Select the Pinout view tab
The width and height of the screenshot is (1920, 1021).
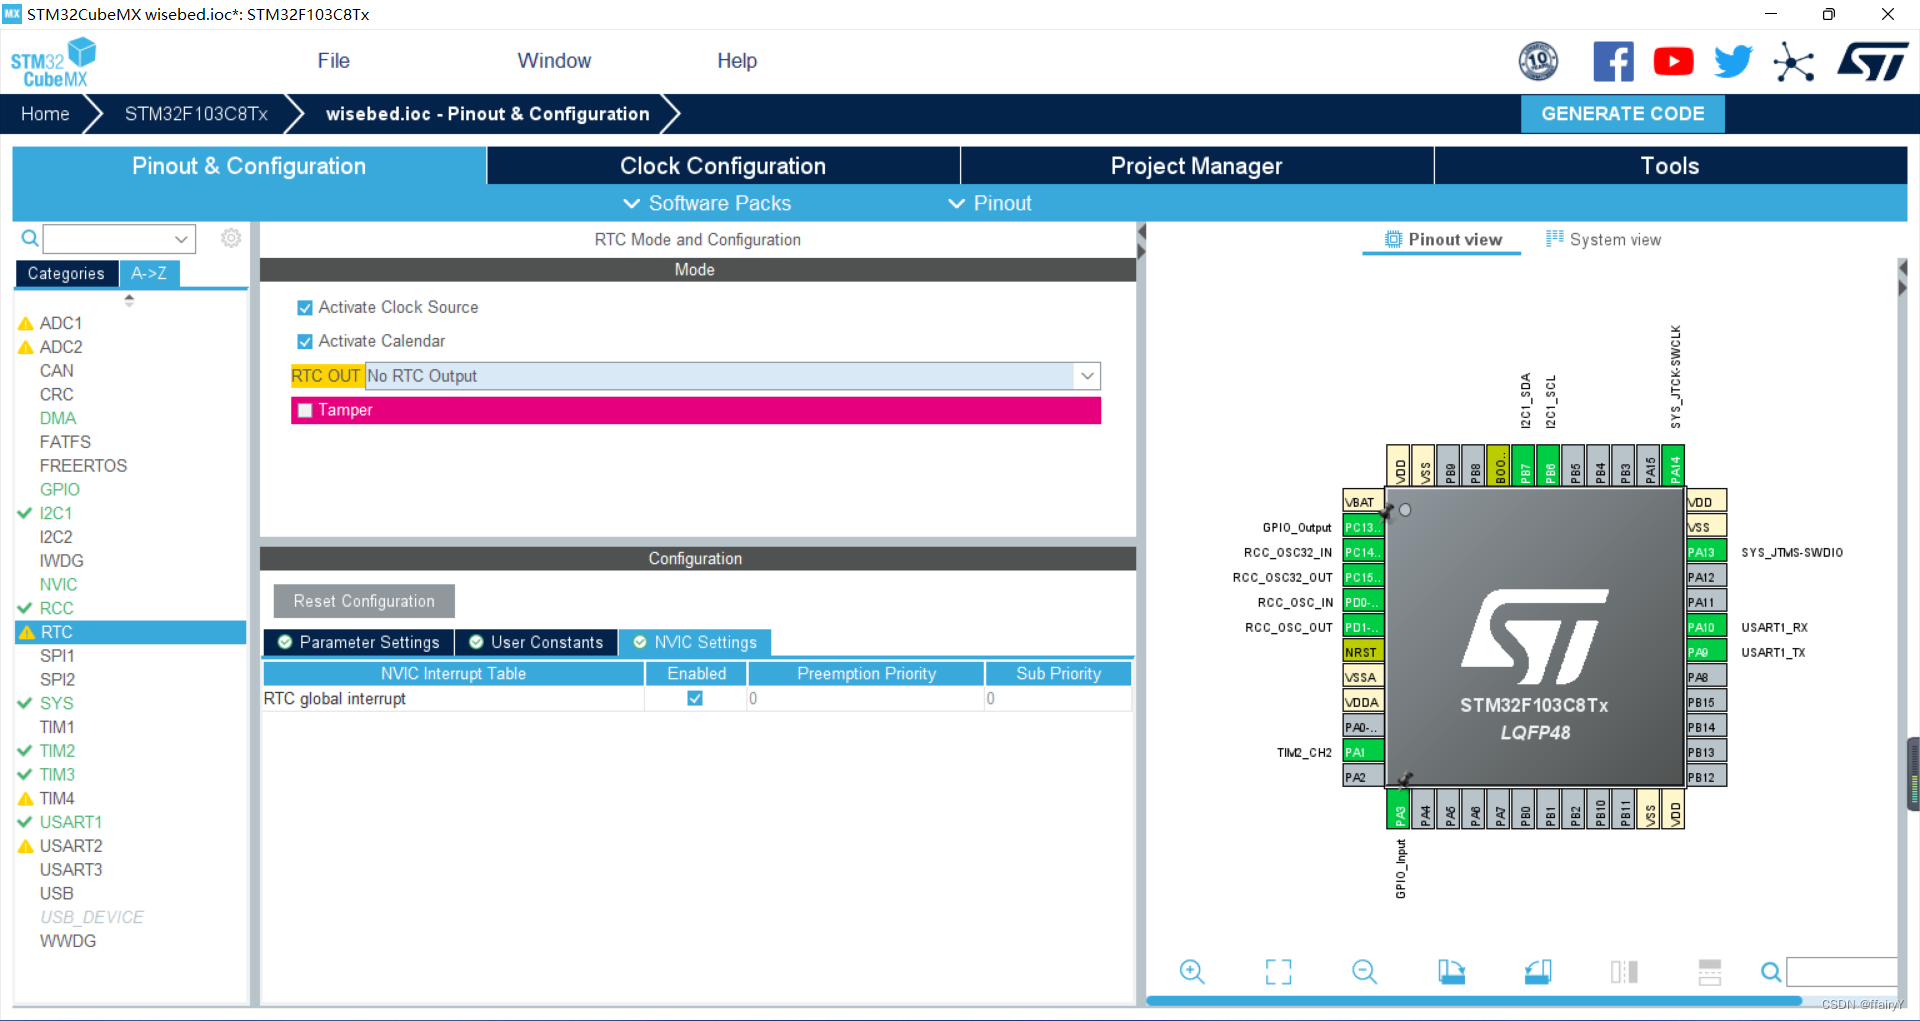point(1443,239)
